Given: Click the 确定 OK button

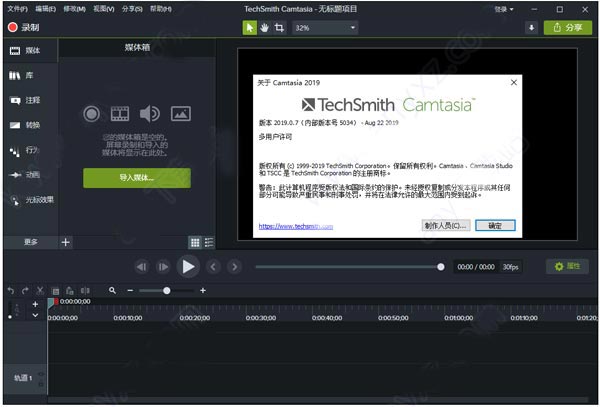Looking at the screenshot, I should [x=495, y=226].
